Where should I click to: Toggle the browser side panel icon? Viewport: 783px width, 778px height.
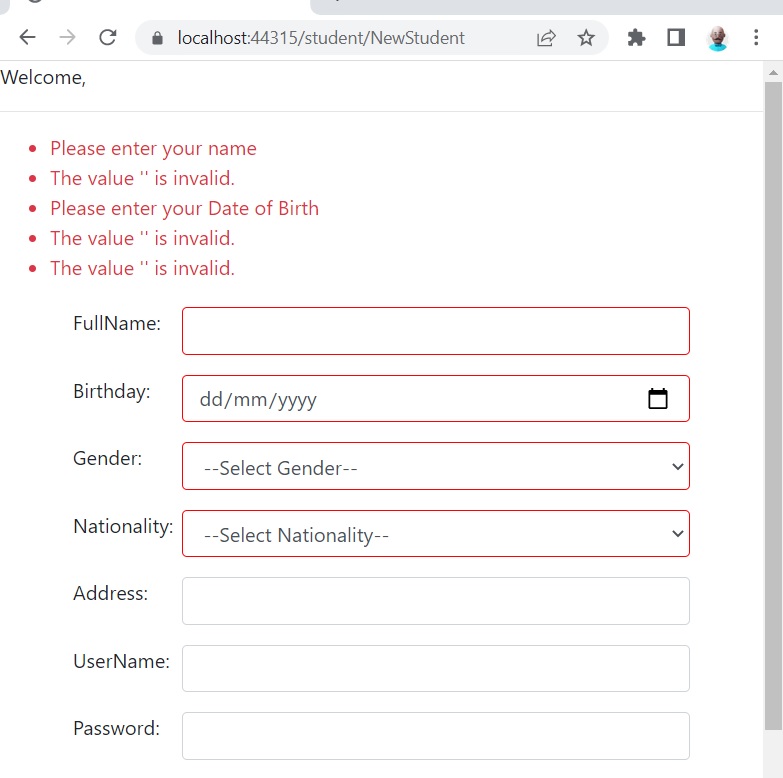pos(676,37)
